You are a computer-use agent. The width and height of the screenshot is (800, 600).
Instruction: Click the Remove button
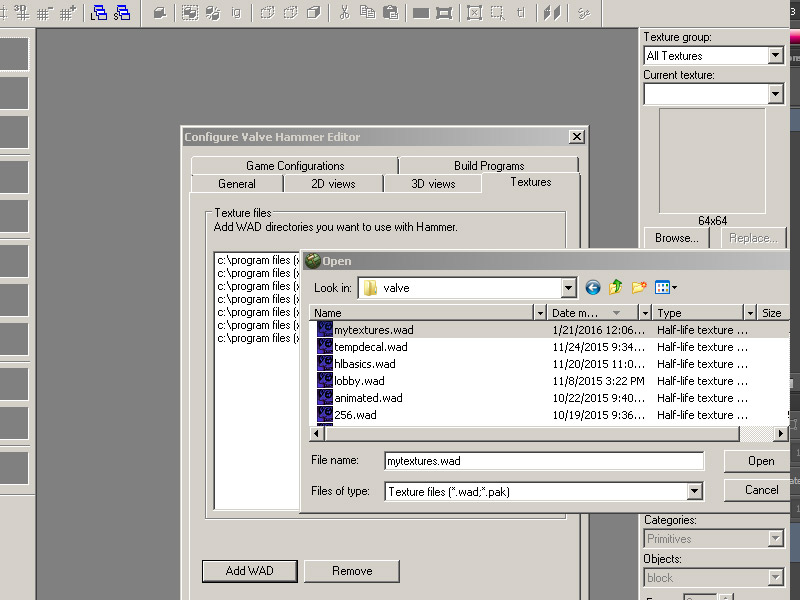[x=352, y=571]
